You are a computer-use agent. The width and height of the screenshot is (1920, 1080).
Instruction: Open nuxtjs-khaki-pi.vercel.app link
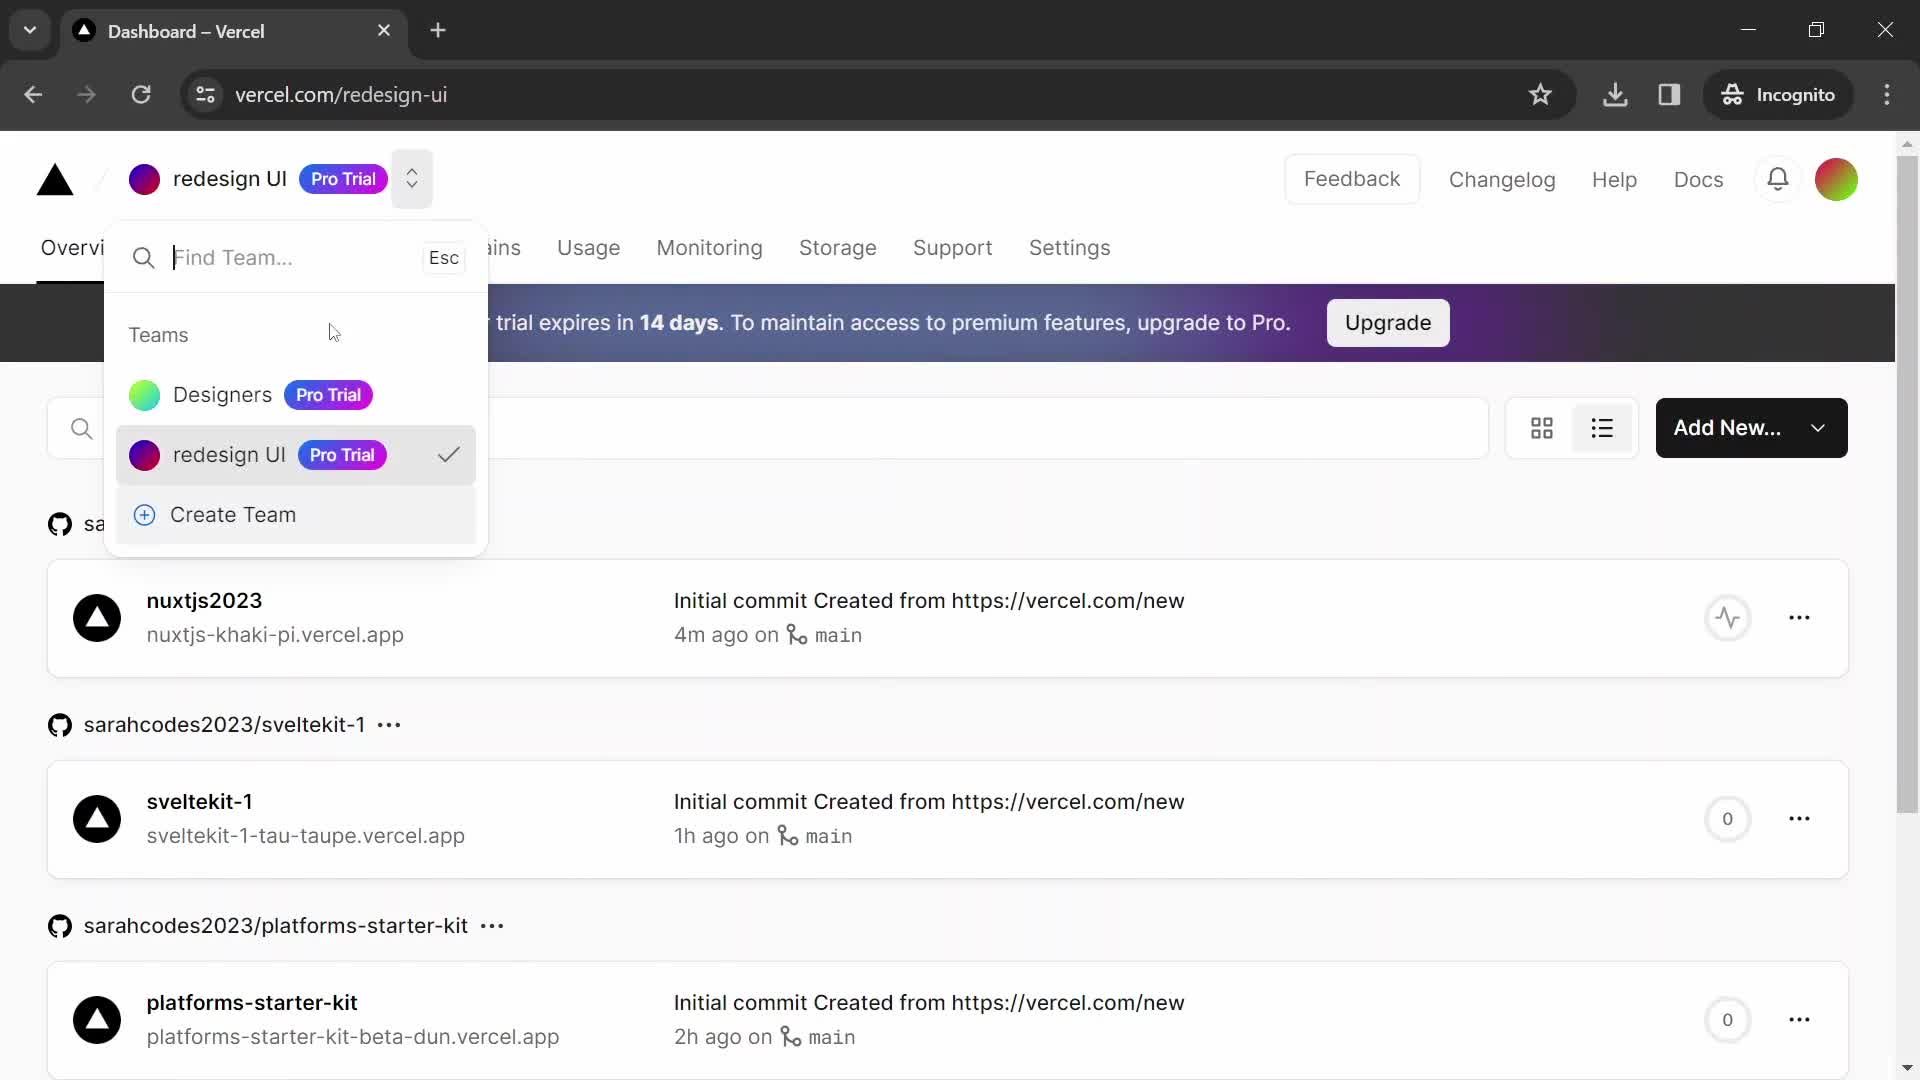pyautogui.click(x=275, y=636)
